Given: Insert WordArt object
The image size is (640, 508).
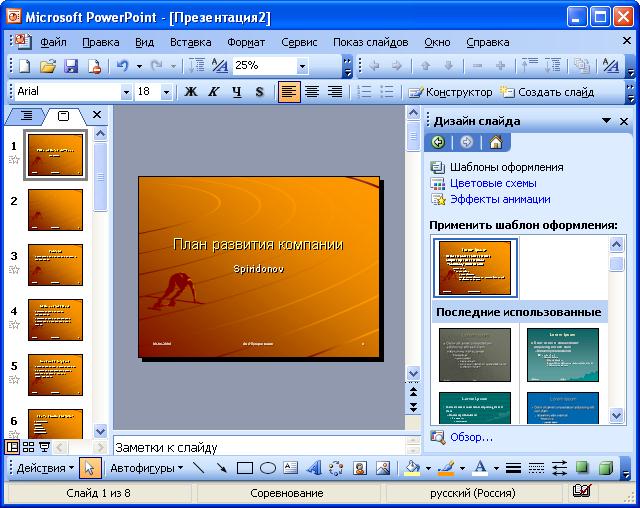Looking at the screenshot, I should [x=313, y=468].
